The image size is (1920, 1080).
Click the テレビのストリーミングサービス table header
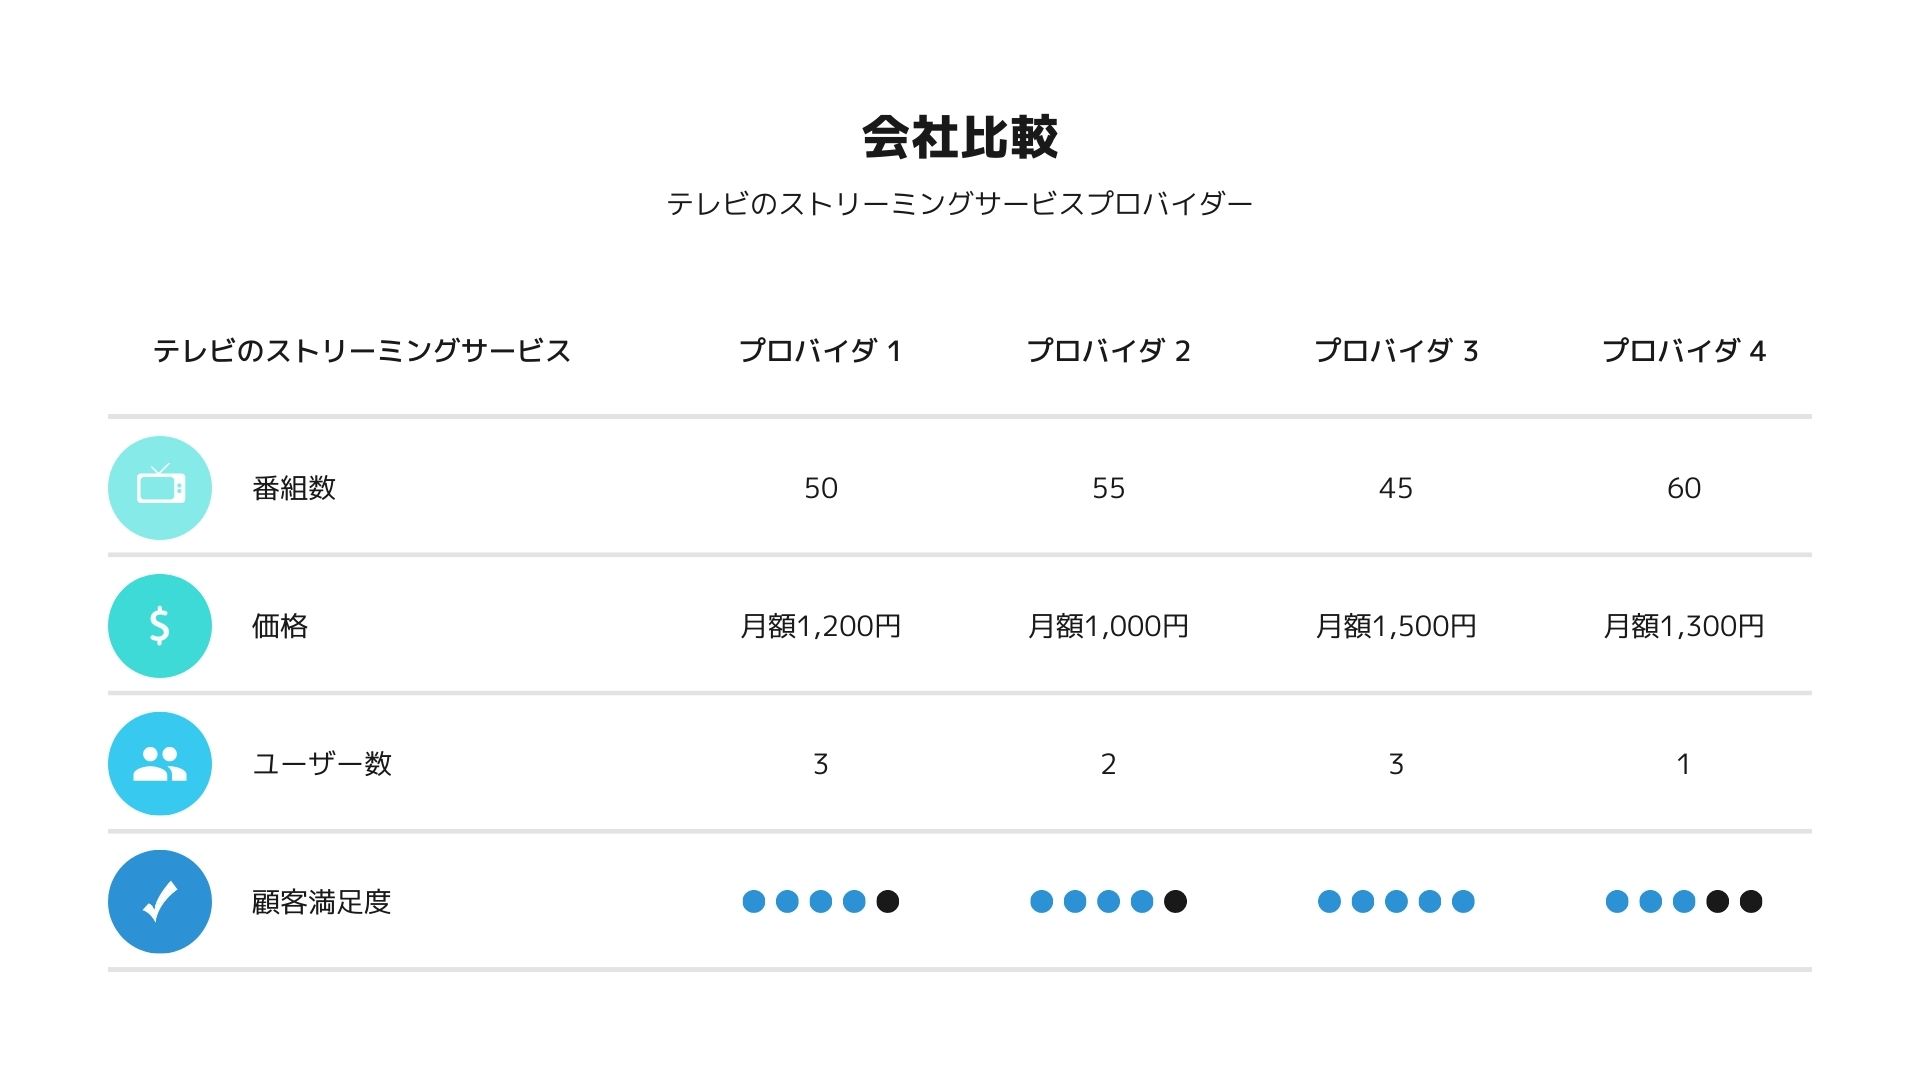point(362,351)
